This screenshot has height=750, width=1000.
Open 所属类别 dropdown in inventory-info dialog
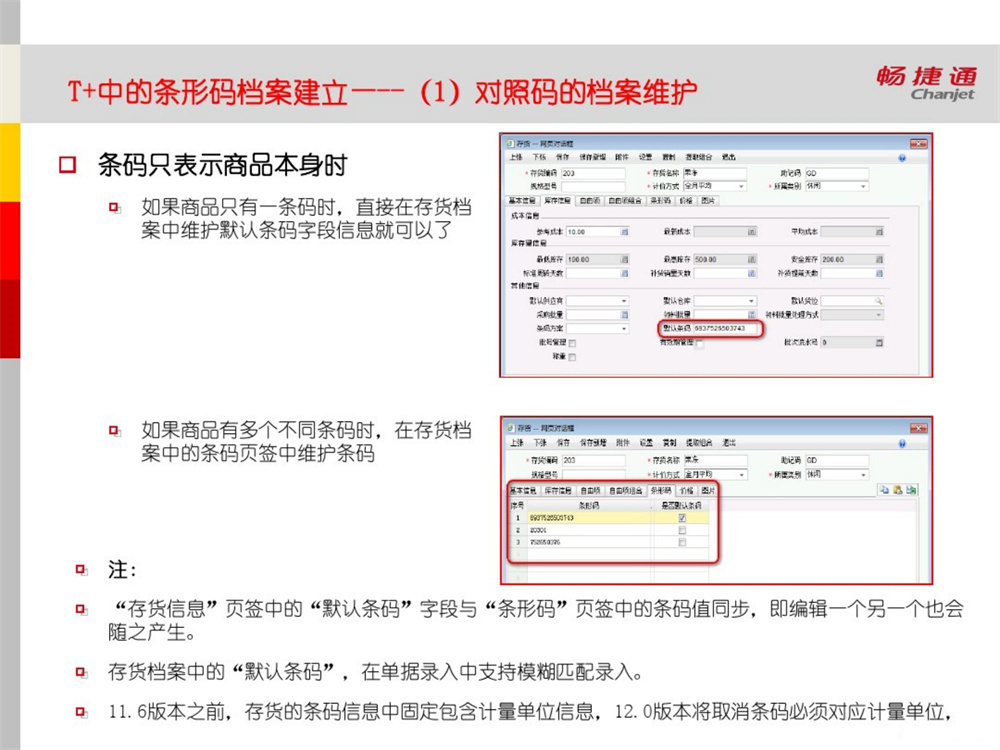[x=864, y=186]
